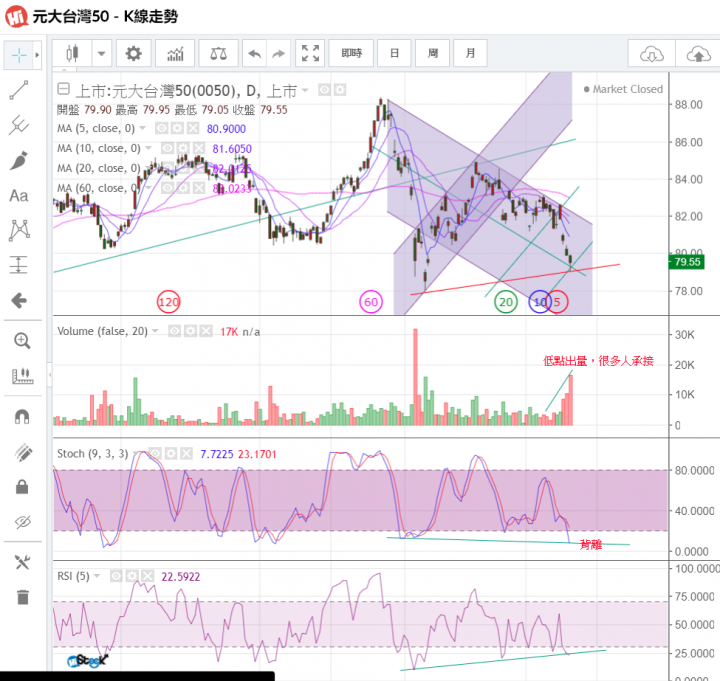Toggle lock all drawing tools

click(22, 487)
